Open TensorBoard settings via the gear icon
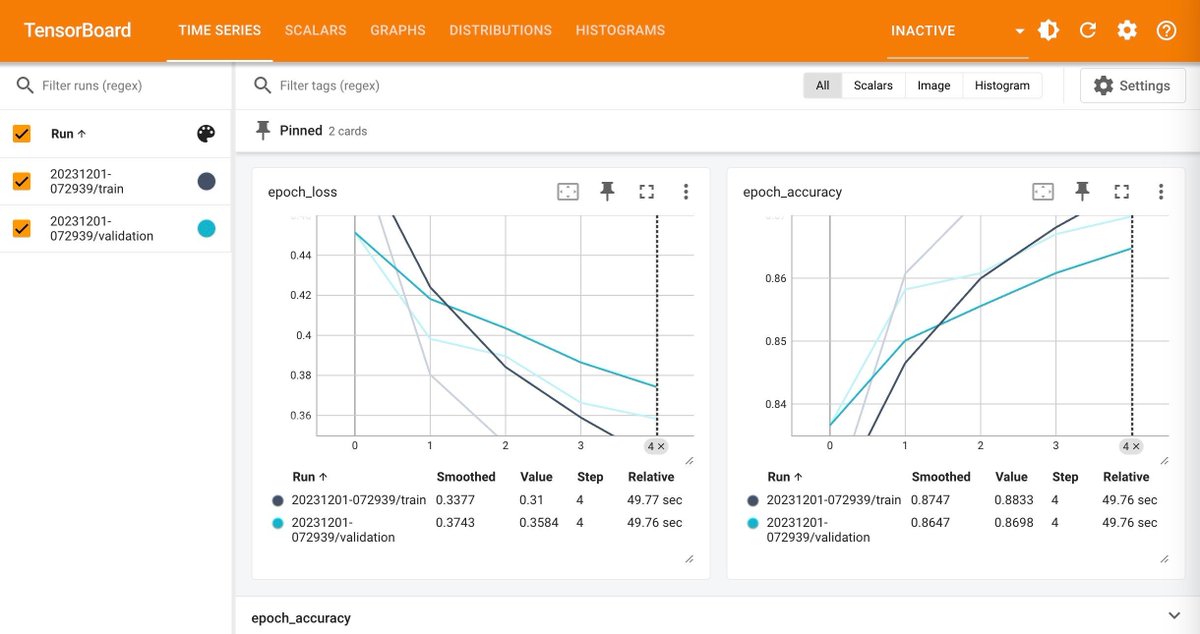 pyautogui.click(x=1127, y=30)
